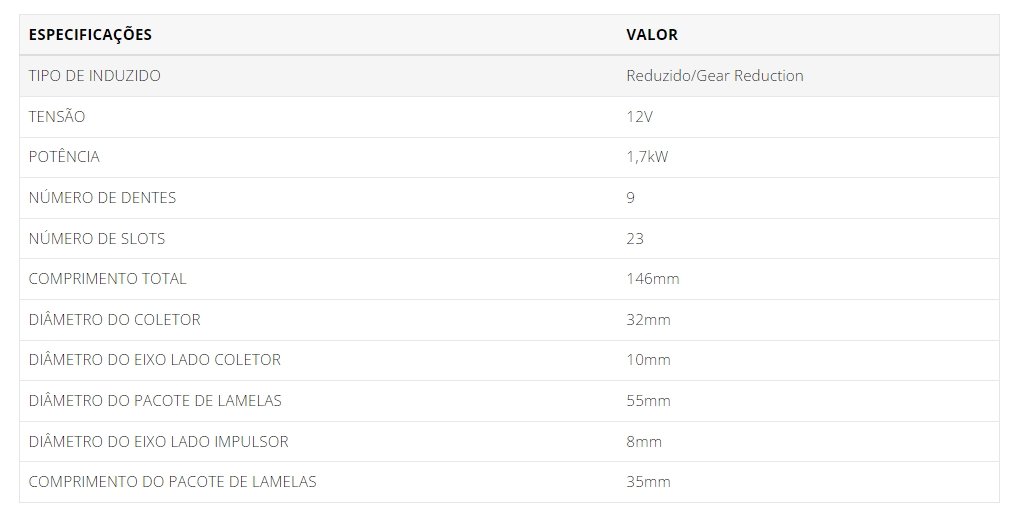1011x525 pixels.
Task: Click the 55mm lamella diameter value
Action: (649, 401)
